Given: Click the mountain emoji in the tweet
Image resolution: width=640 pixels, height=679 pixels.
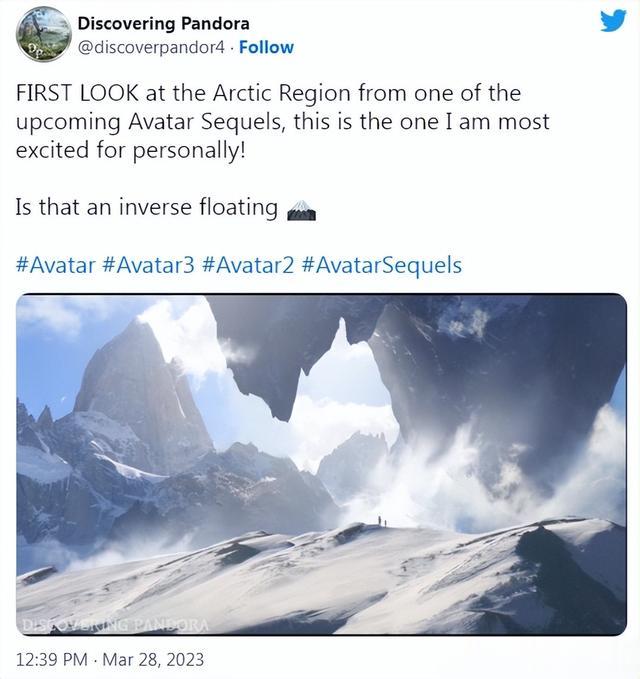Looking at the screenshot, I should pyautogui.click(x=301, y=210).
